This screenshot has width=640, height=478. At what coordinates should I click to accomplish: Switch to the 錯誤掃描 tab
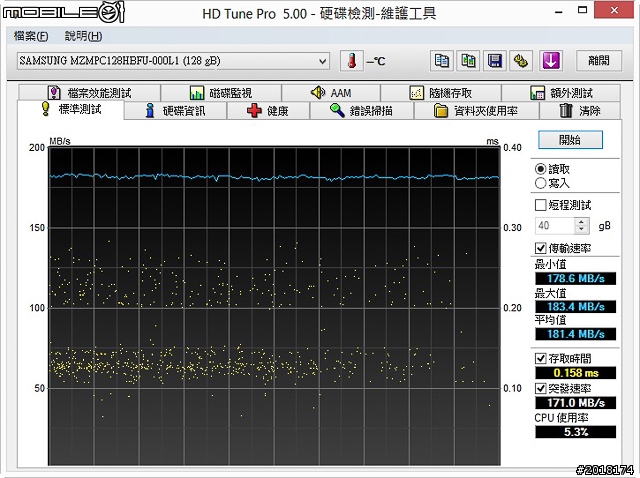click(x=362, y=111)
